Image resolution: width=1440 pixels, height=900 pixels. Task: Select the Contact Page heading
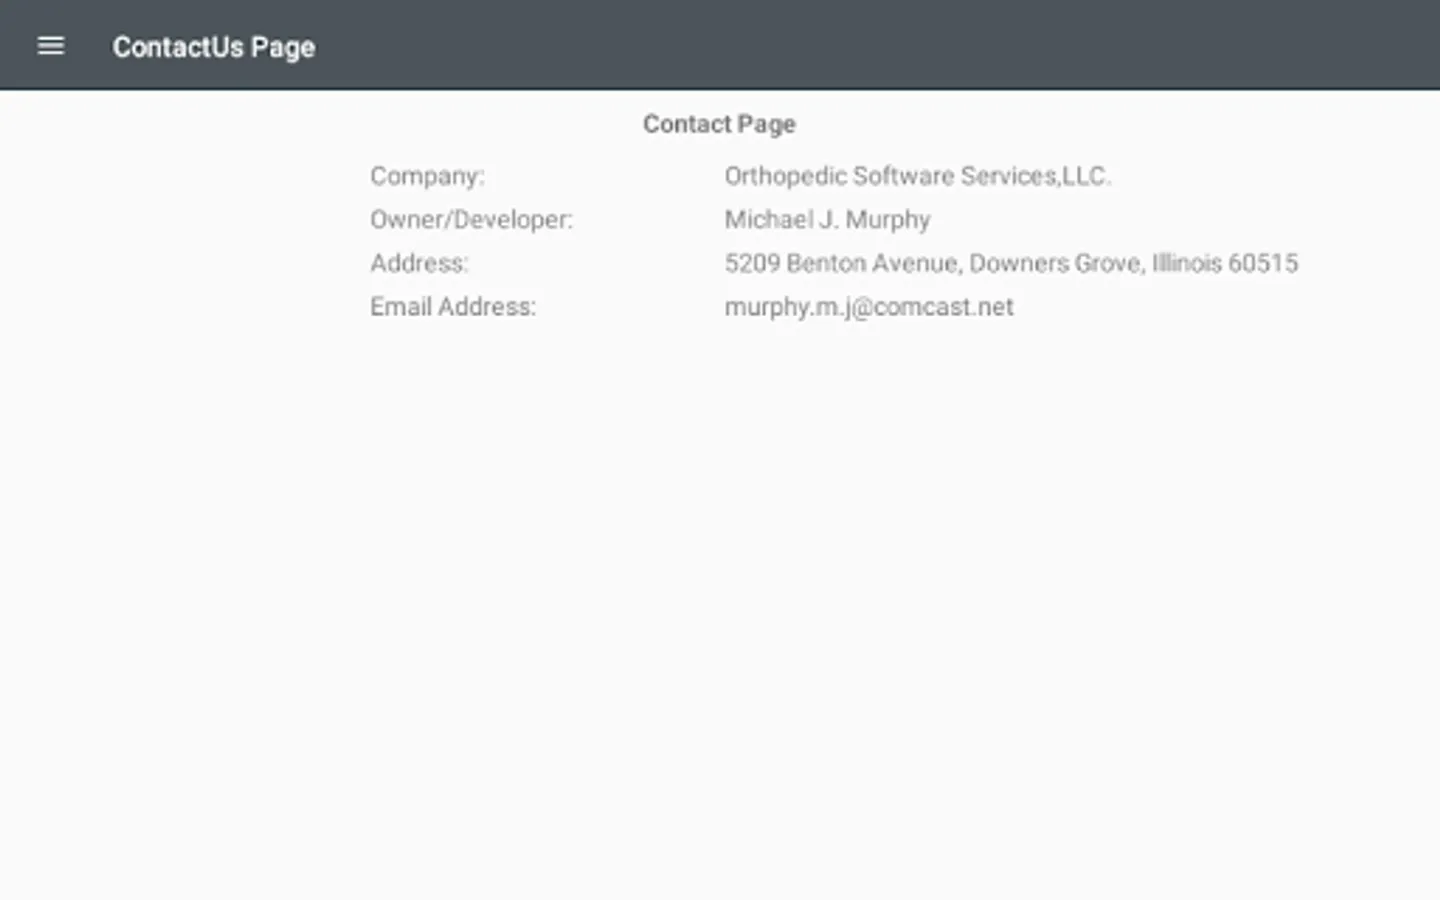click(x=719, y=124)
